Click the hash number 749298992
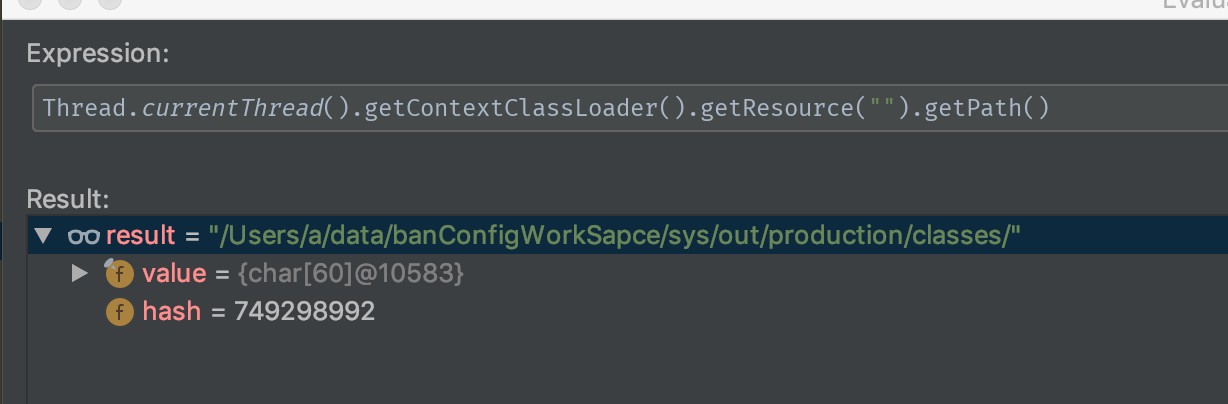The height and width of the screenshot is (404, 1228). (x=304, y=312)
